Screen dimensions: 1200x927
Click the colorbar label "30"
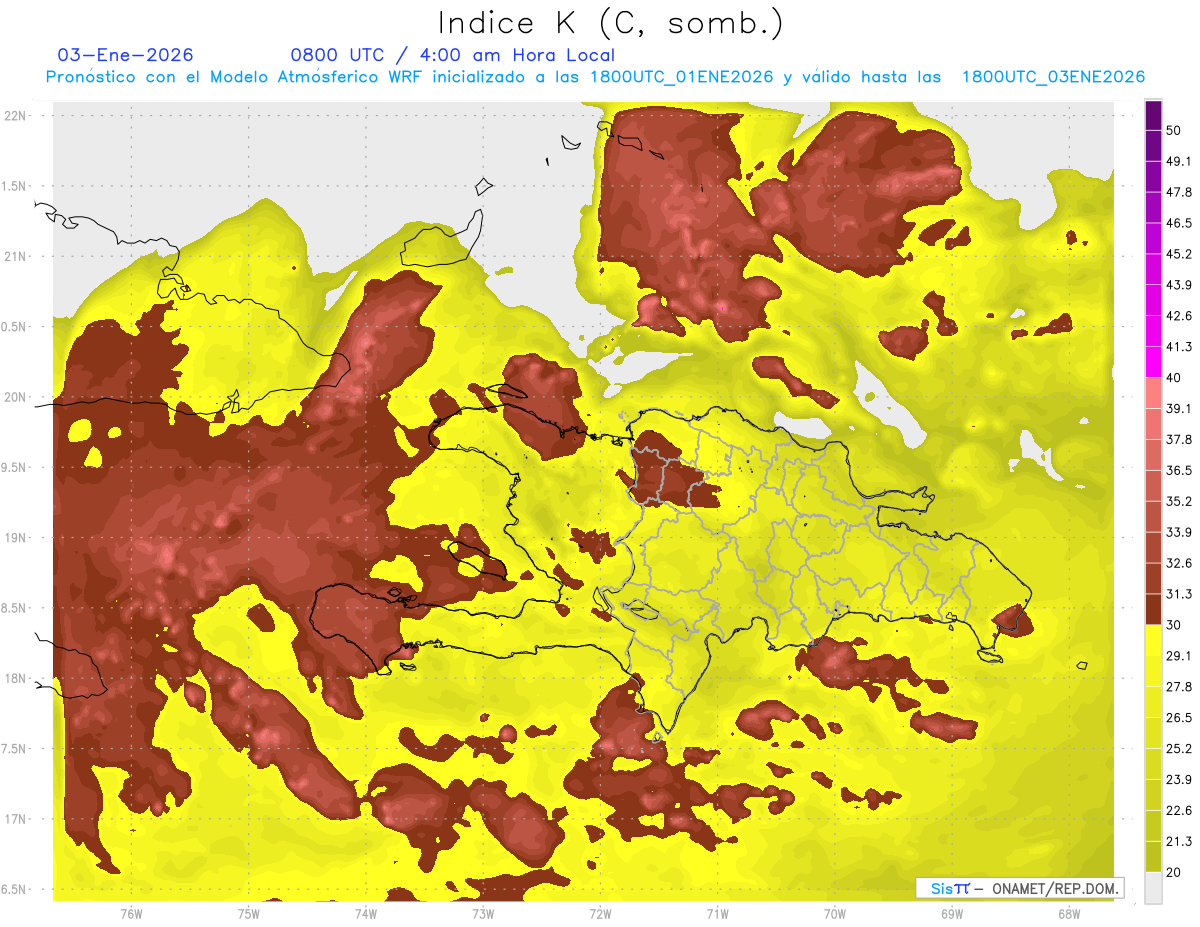[x=1176, y=625]
